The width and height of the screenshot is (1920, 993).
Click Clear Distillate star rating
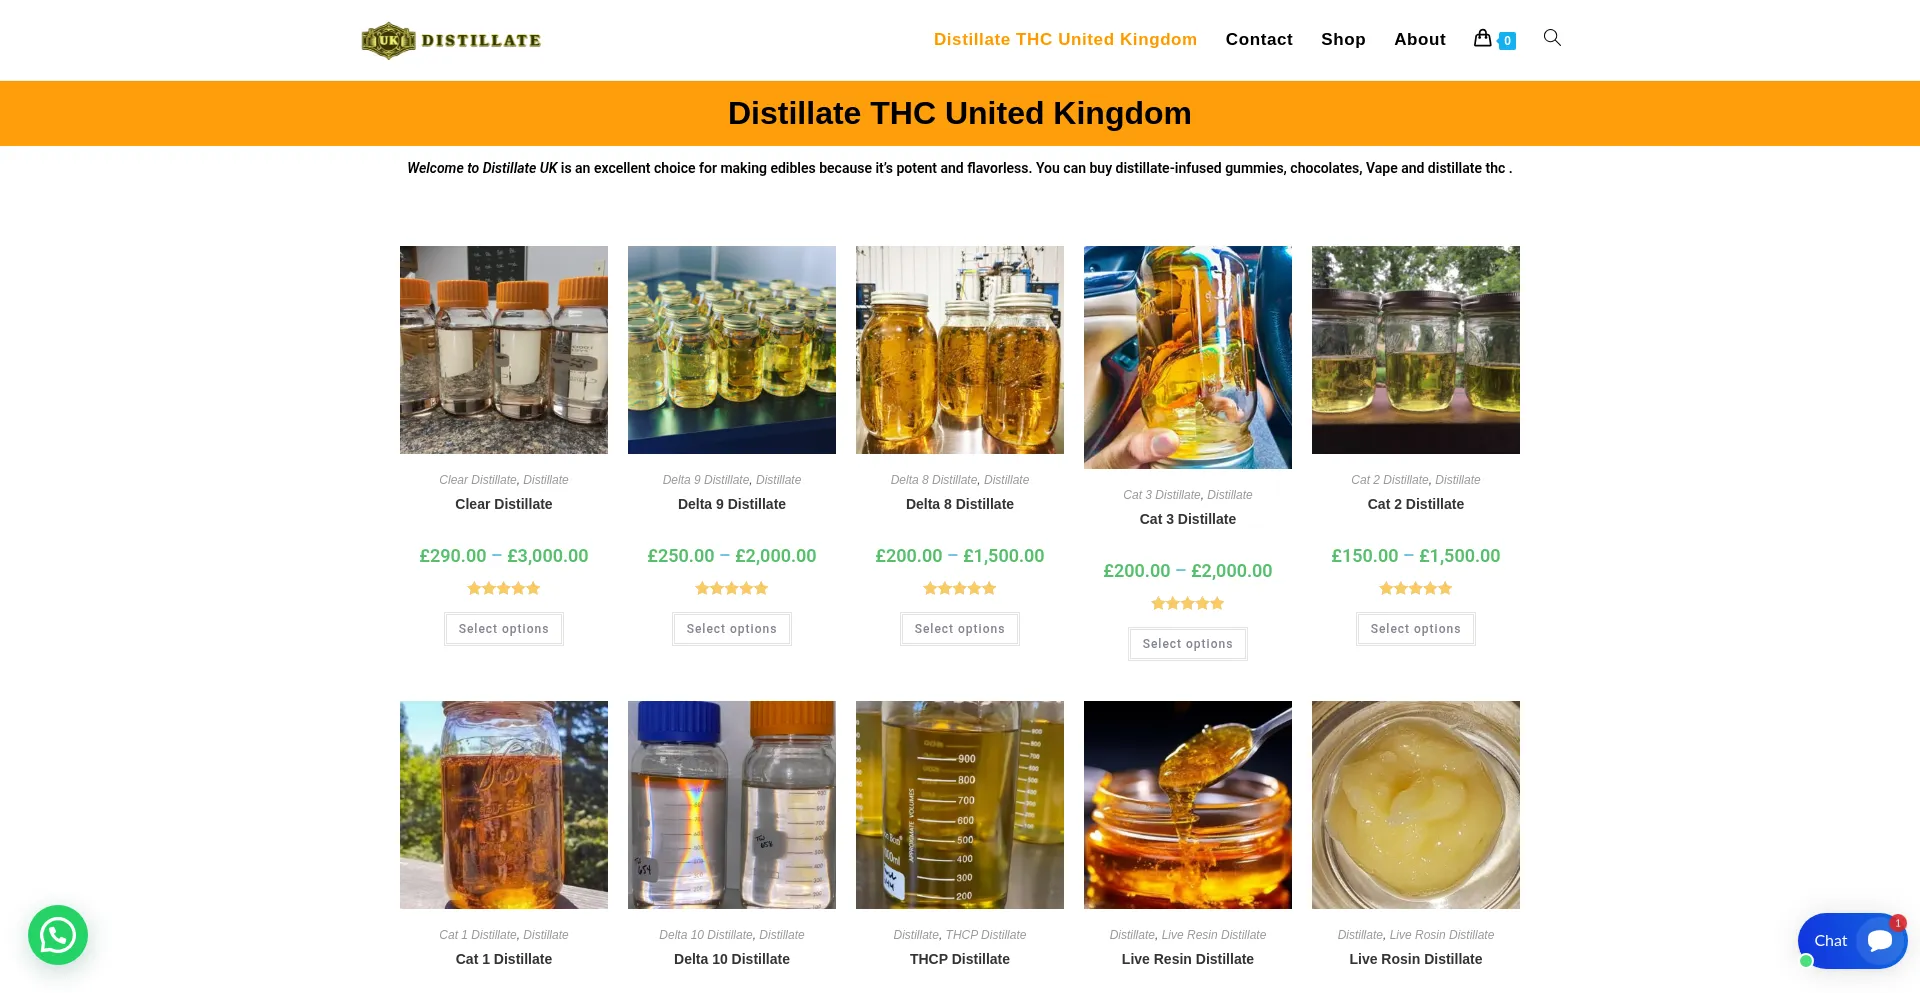(504, 589)
